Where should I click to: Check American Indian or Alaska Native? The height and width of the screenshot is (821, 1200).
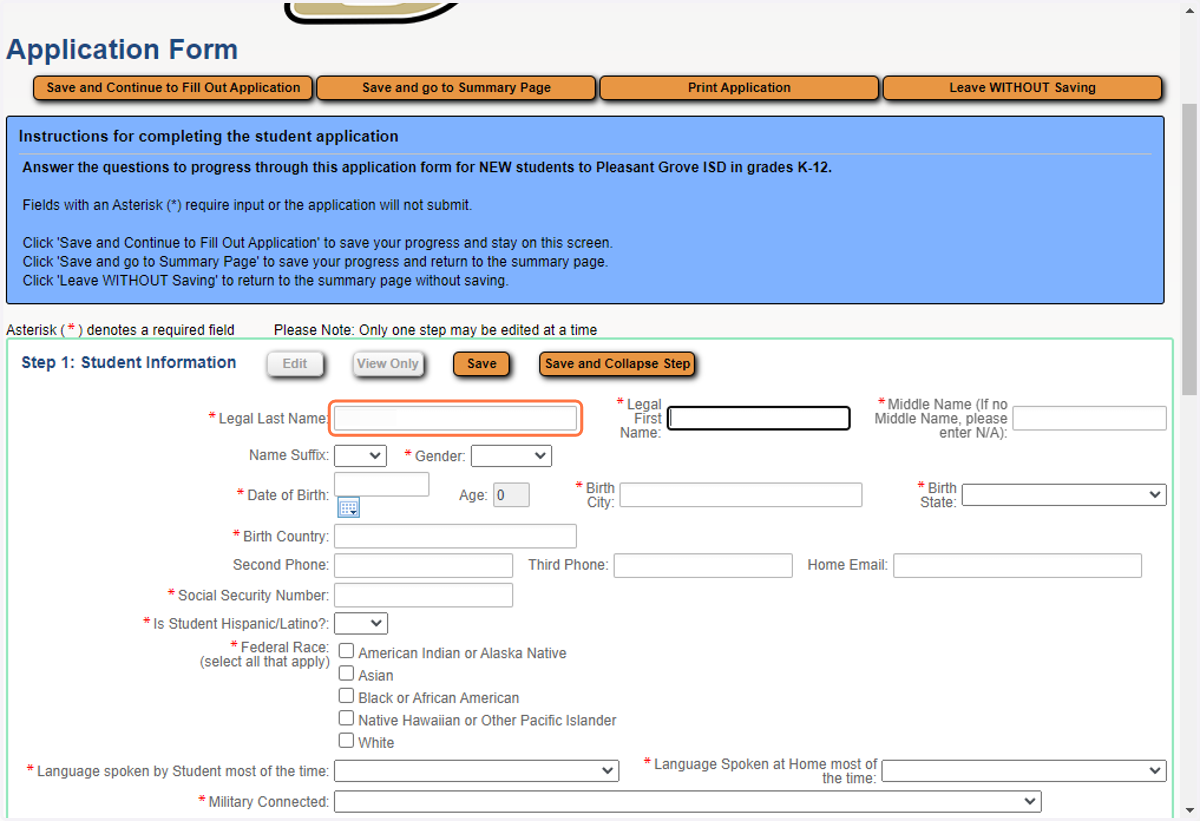pos(346,652)
